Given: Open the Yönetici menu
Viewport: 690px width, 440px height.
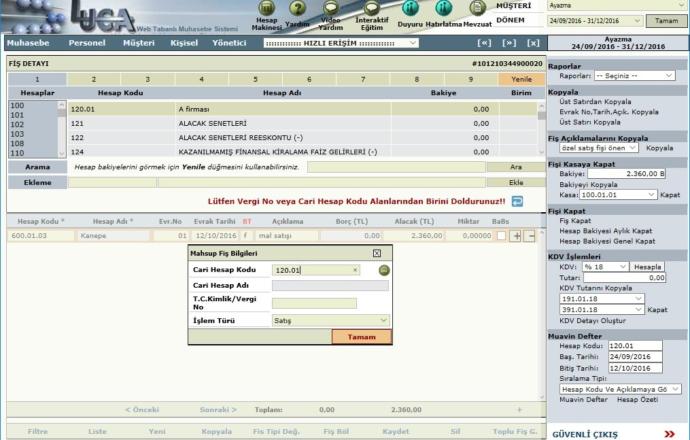Looking at the screenshot, I should point(229,43).
